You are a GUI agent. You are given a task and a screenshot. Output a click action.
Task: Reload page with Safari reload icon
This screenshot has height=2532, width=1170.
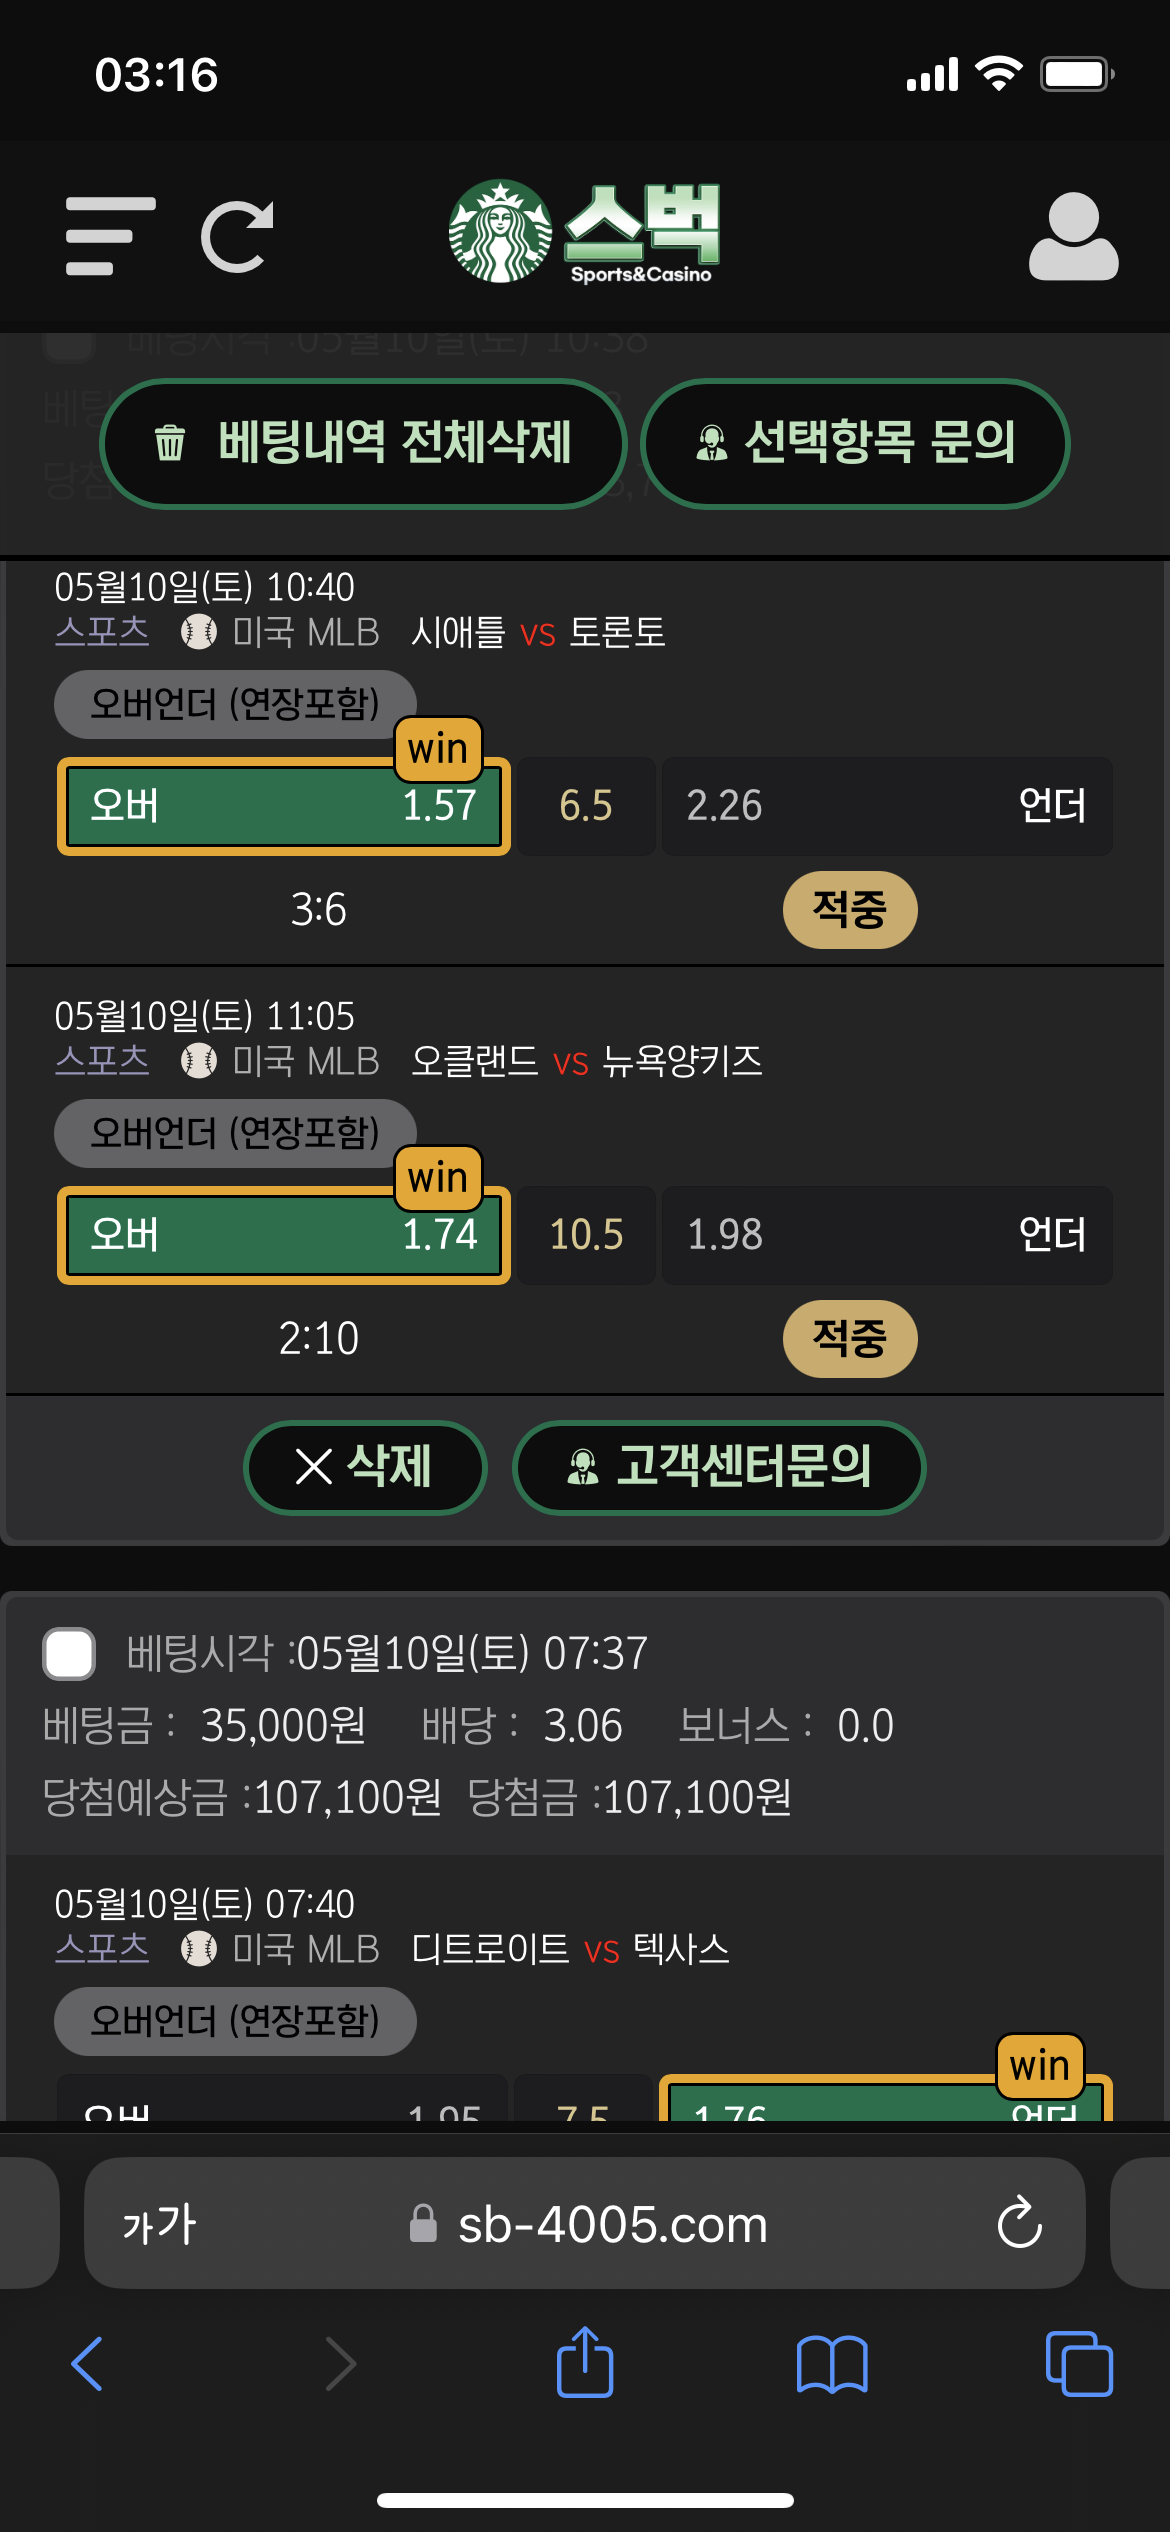[x=1019, y=2223]
